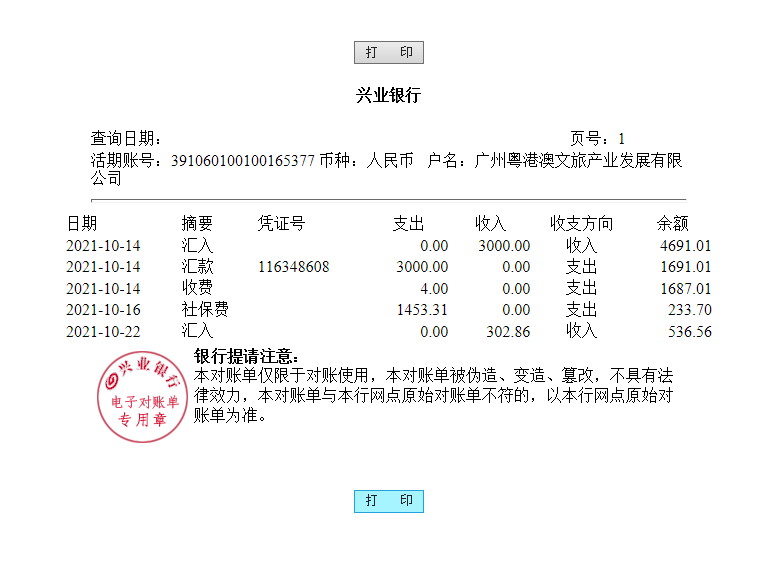Click the balance 1691.01

point(685,267)
